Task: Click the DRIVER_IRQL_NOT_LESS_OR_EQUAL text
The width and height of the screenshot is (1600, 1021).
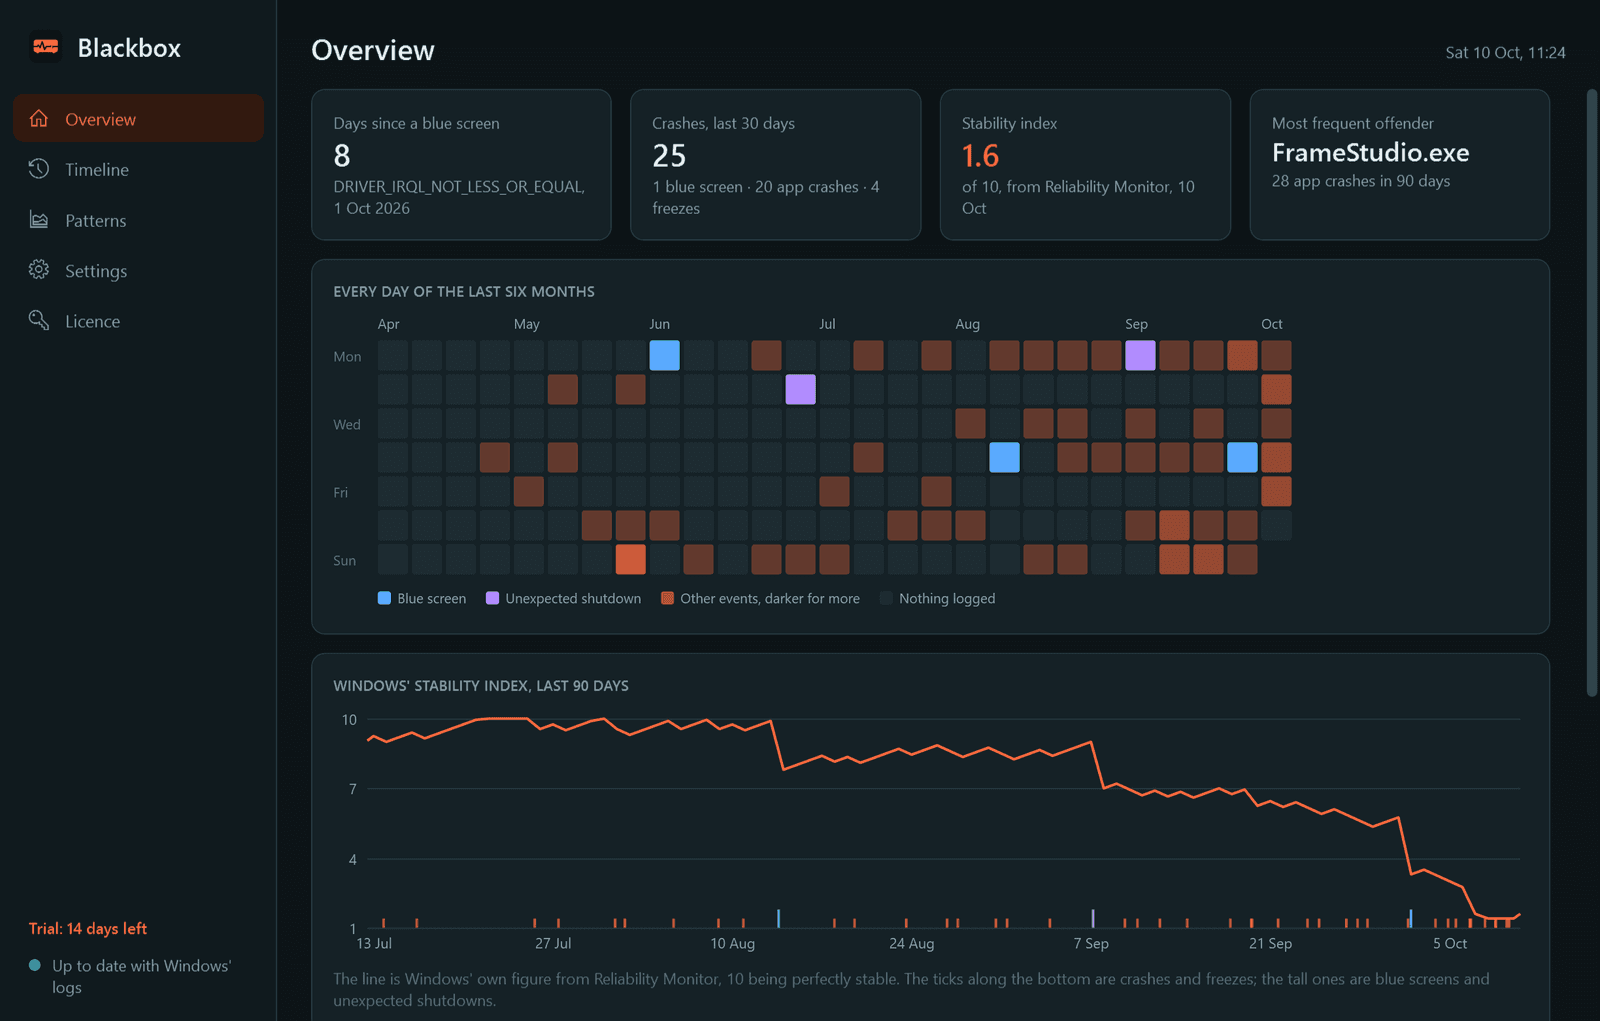Action: pyautogui.click(x=459, y=186)
